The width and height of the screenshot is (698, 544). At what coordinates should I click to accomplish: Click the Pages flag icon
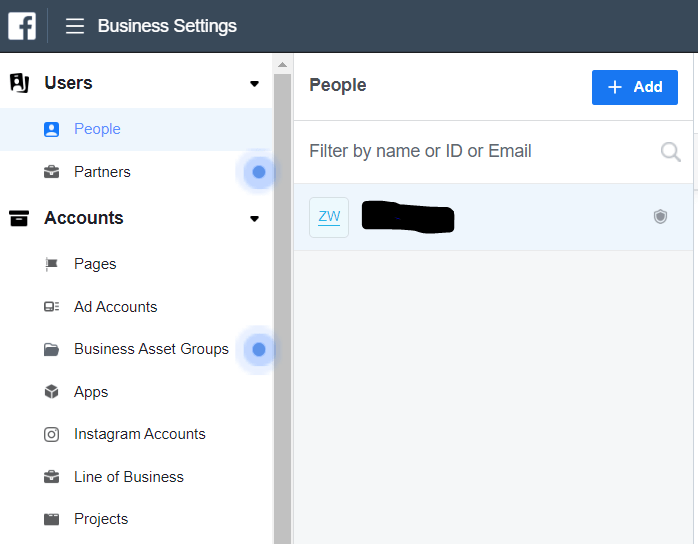(x=51, y=264)
